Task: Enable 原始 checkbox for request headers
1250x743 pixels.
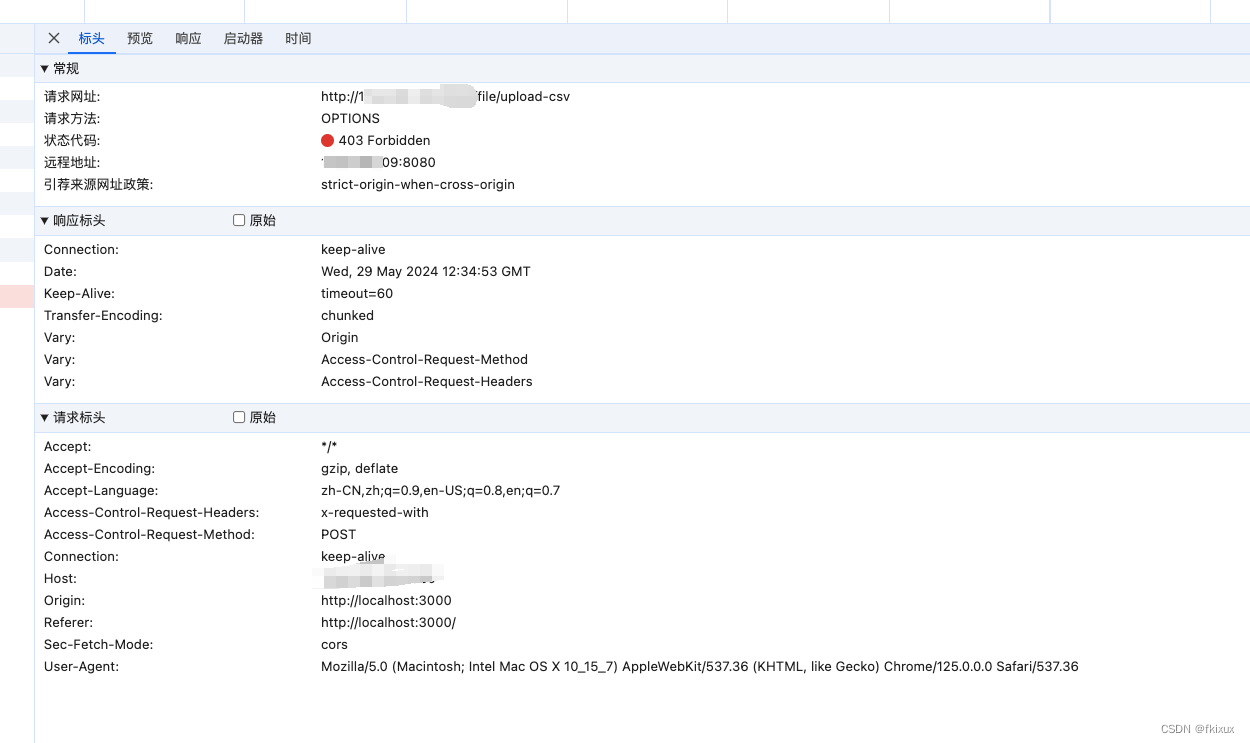Action: pyautogui.click(x=239, y=417)
